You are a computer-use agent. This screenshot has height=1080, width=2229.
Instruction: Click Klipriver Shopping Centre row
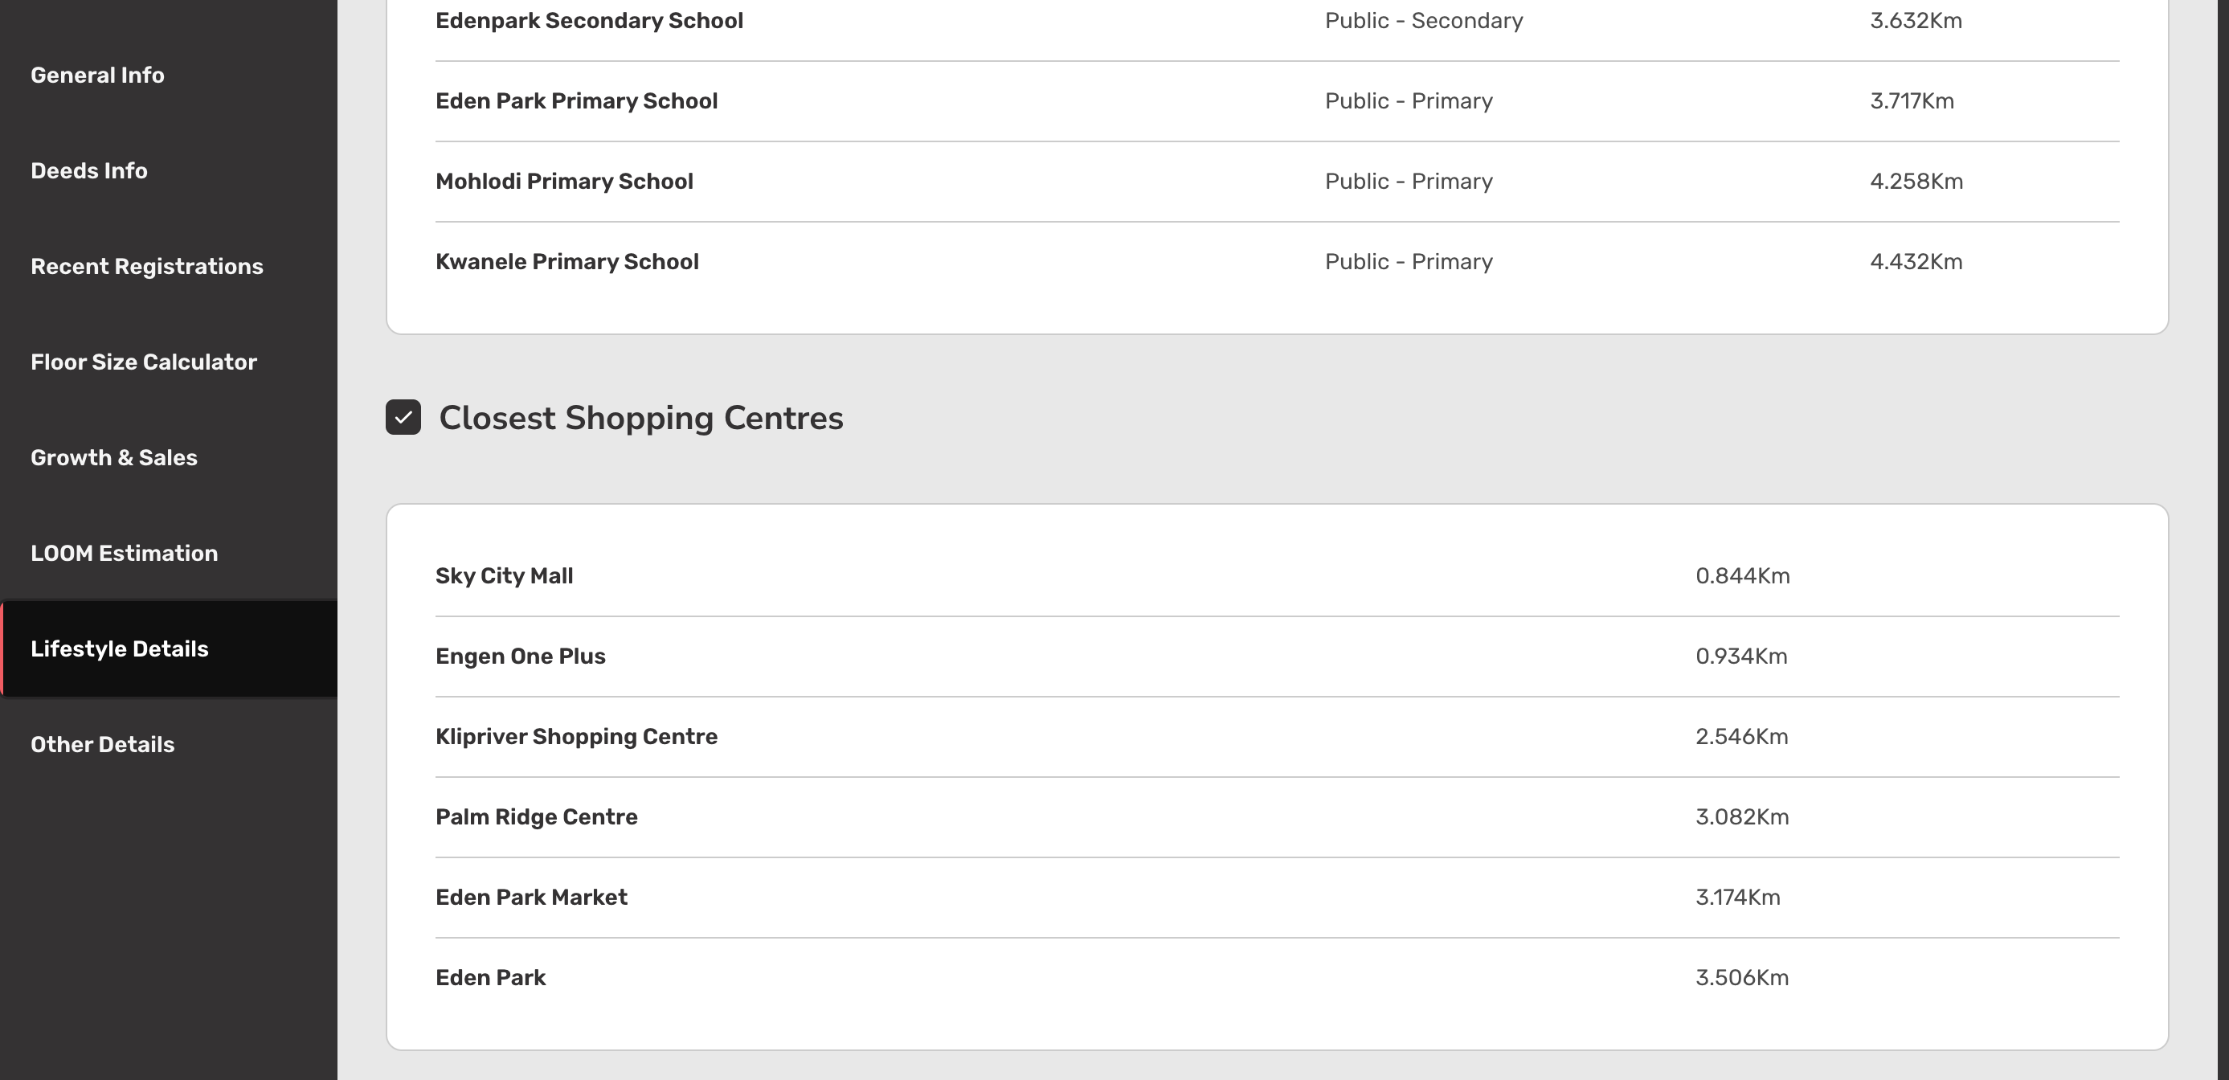point(576,737)
